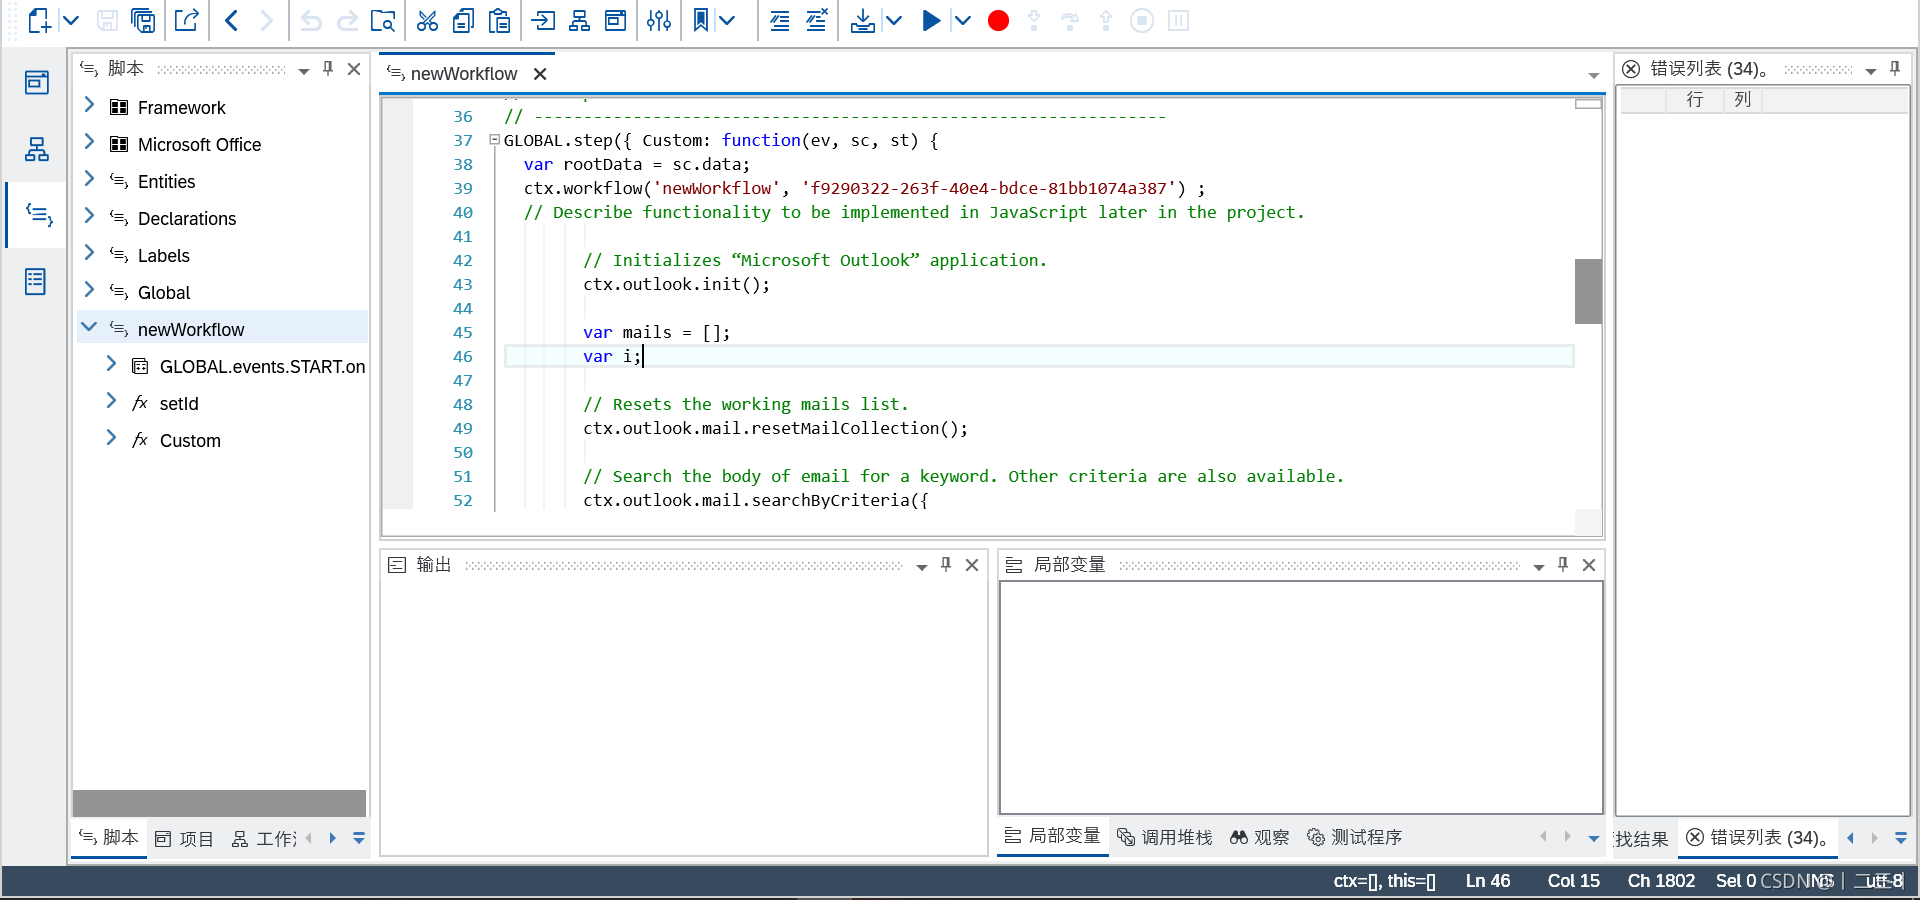Open the bookmark dropdown arrow

[x=727, y=20]
